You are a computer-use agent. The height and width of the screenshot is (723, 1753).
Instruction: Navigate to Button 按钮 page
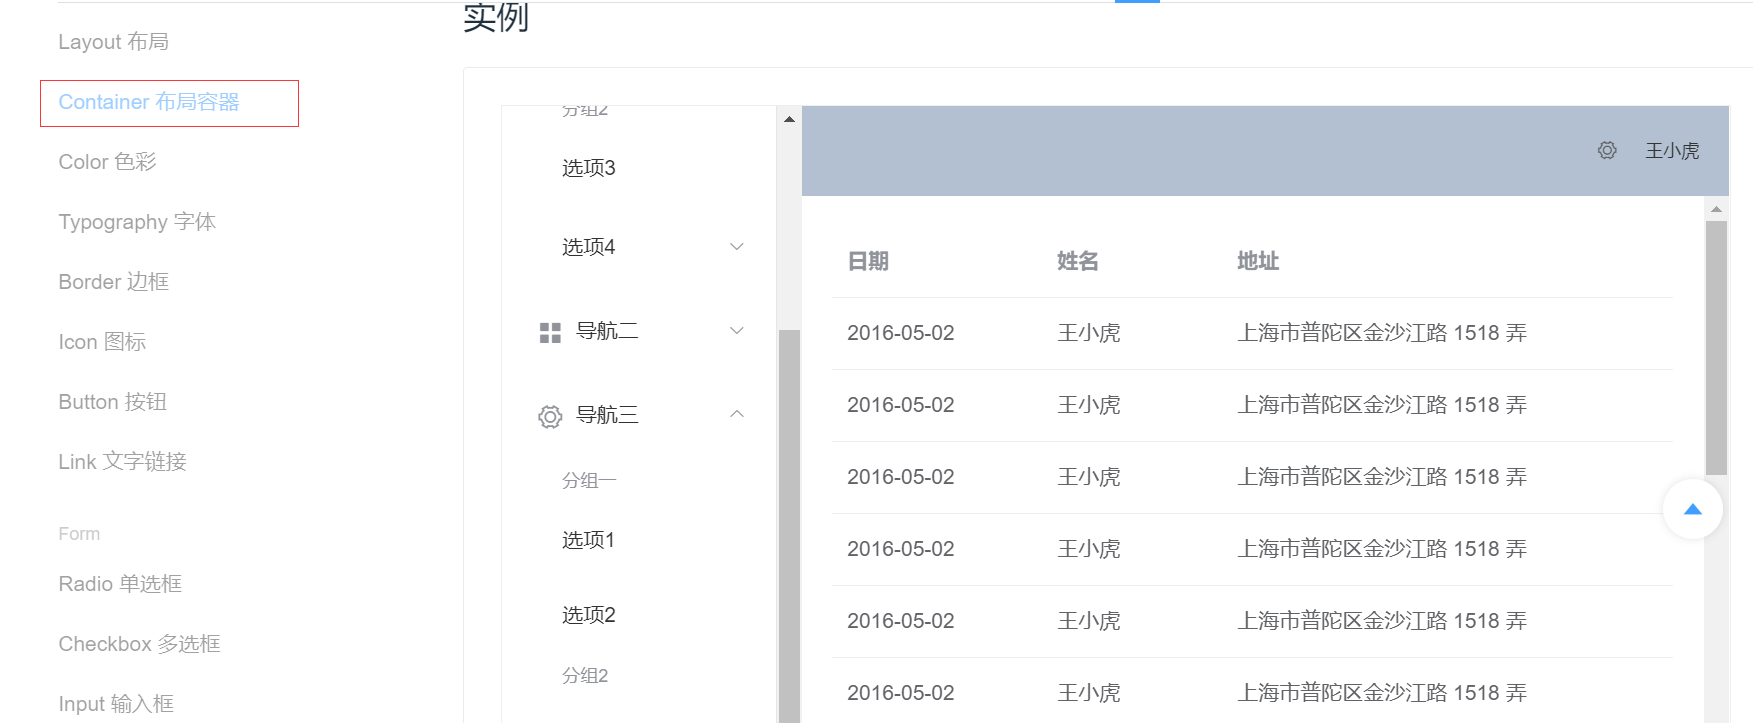pyautogui.click(x=112, y=402)
